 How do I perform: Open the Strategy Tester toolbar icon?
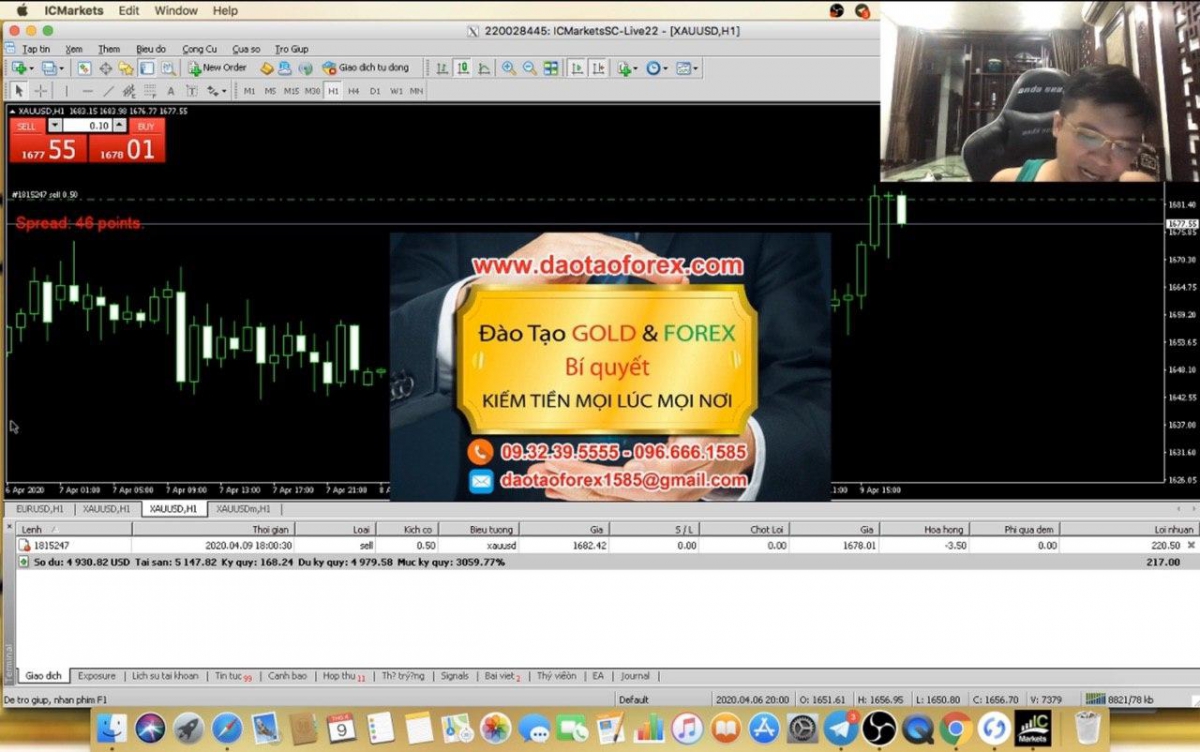pyautogui.click(x=167, y=68)
